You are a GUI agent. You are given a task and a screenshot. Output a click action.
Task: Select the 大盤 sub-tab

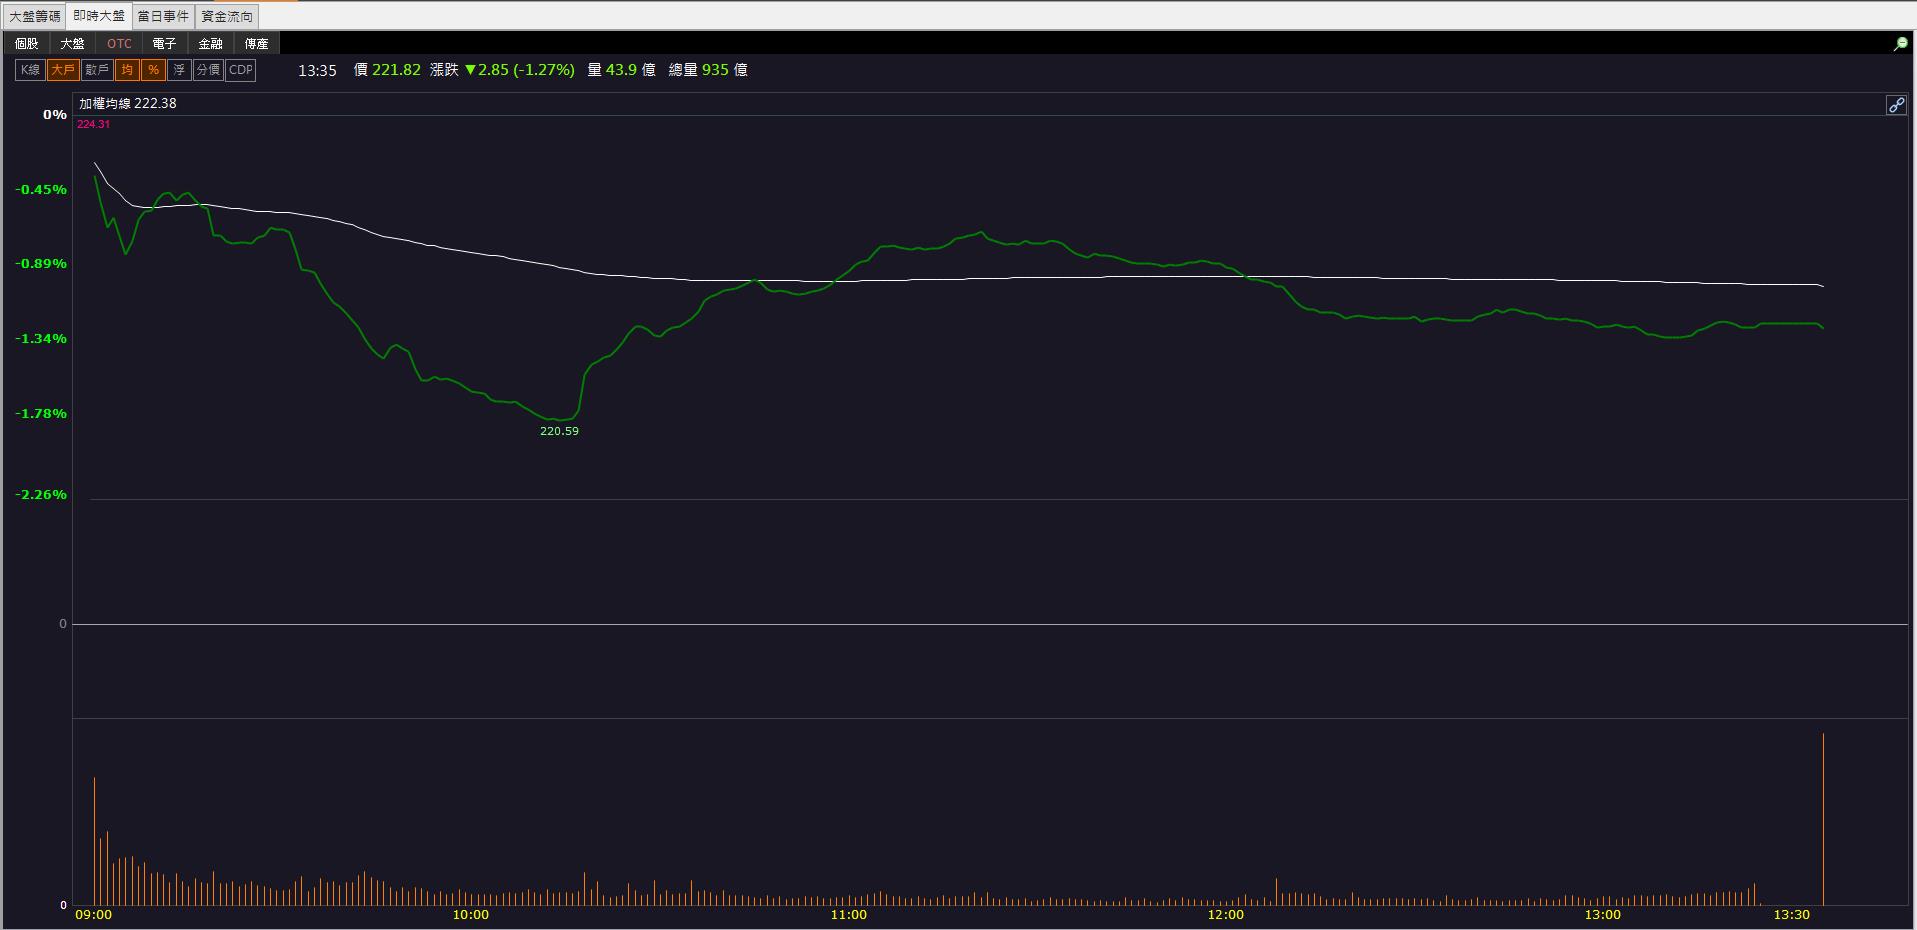click(x=73, y=44)
